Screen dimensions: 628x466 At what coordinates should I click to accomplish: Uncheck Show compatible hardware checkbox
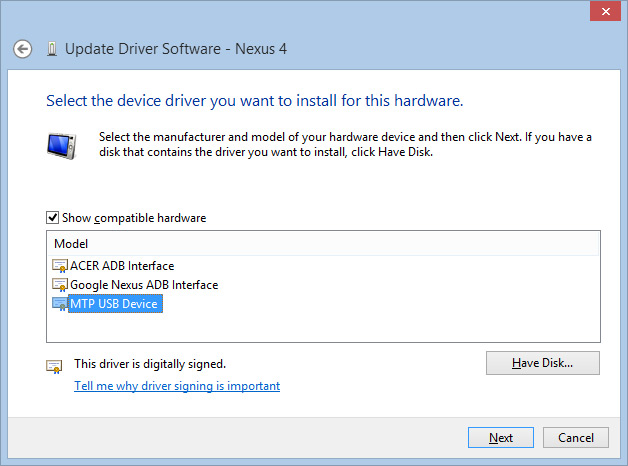(x=52, y=217)
